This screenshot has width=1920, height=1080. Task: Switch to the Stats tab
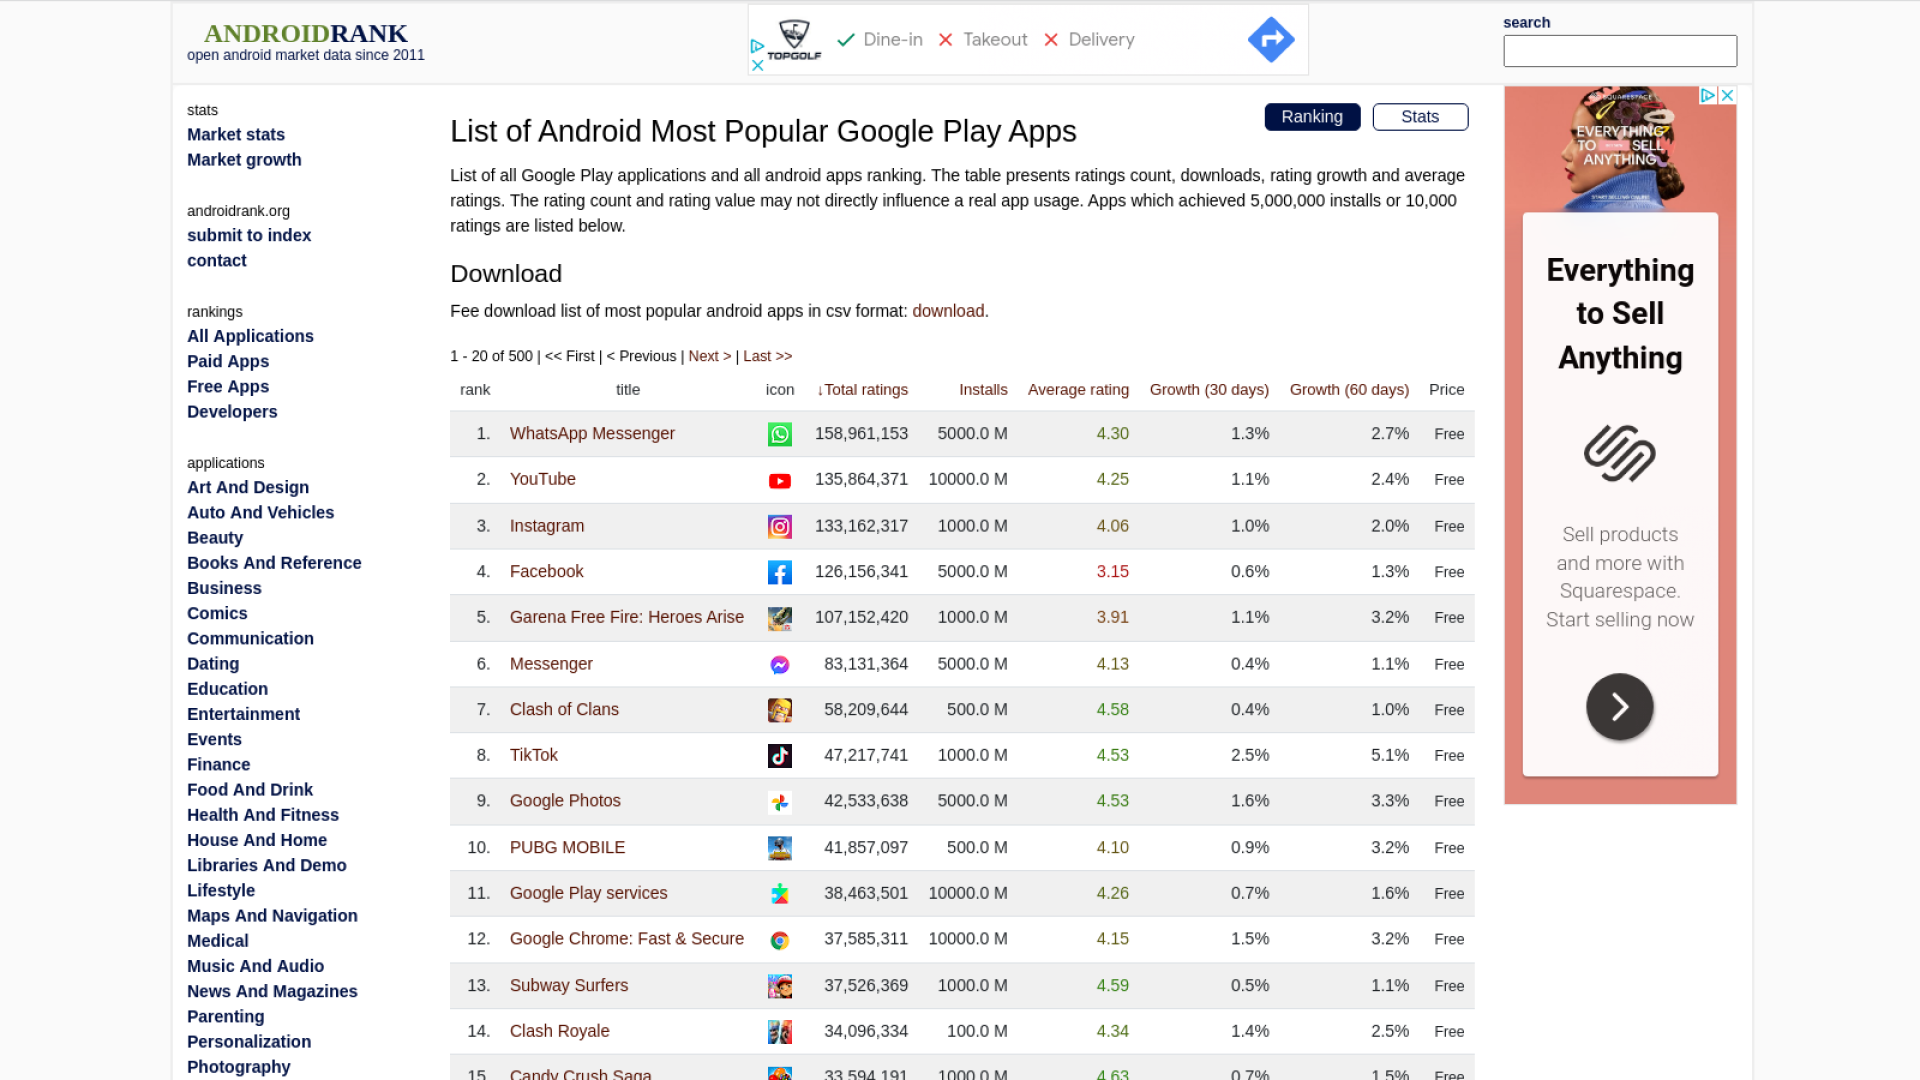[x=1420, y=117]
